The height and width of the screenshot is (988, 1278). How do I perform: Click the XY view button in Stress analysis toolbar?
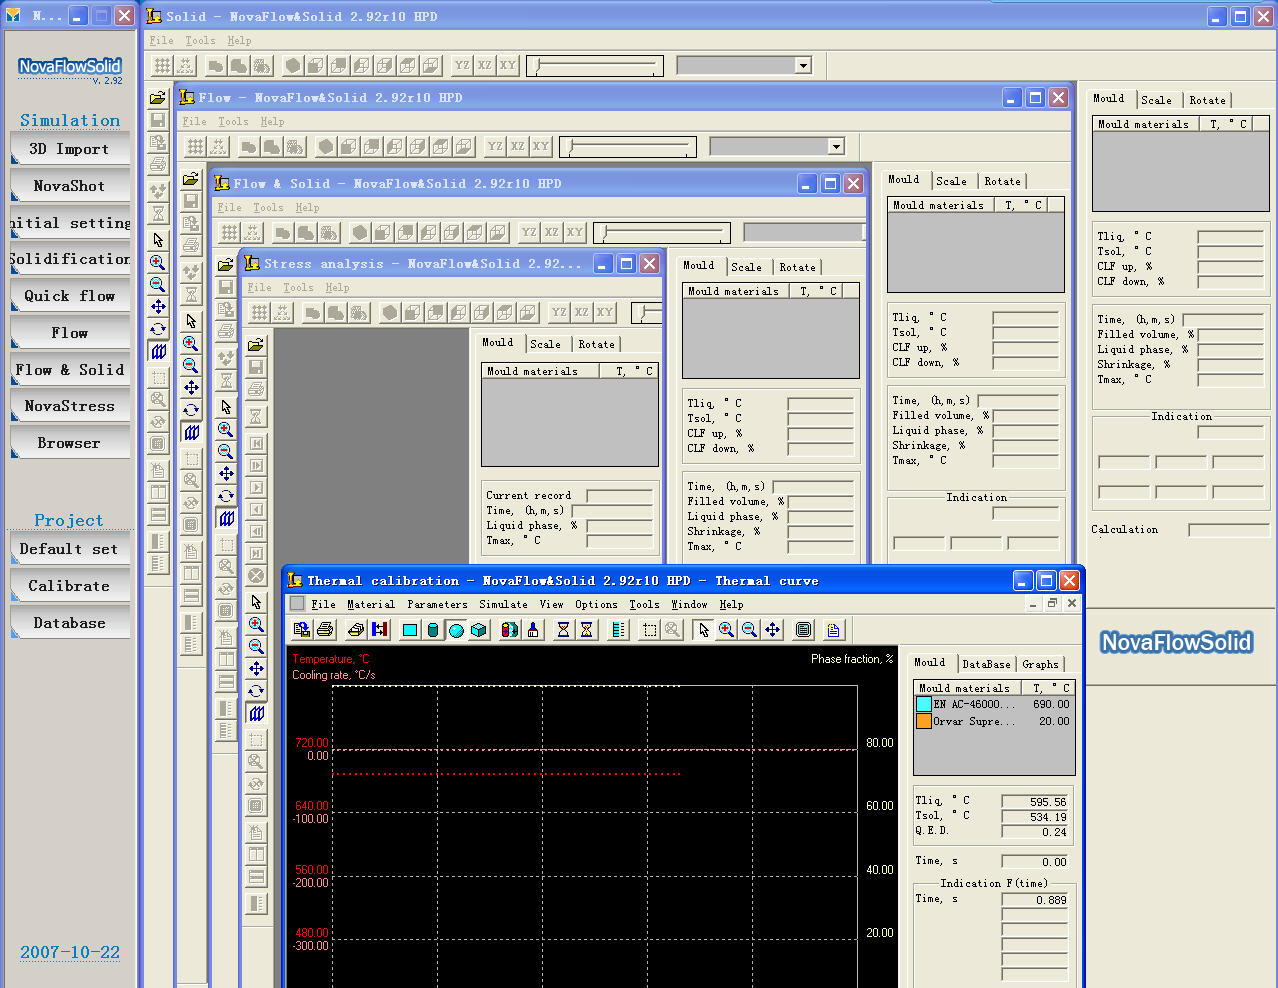[x=605, y=312]
